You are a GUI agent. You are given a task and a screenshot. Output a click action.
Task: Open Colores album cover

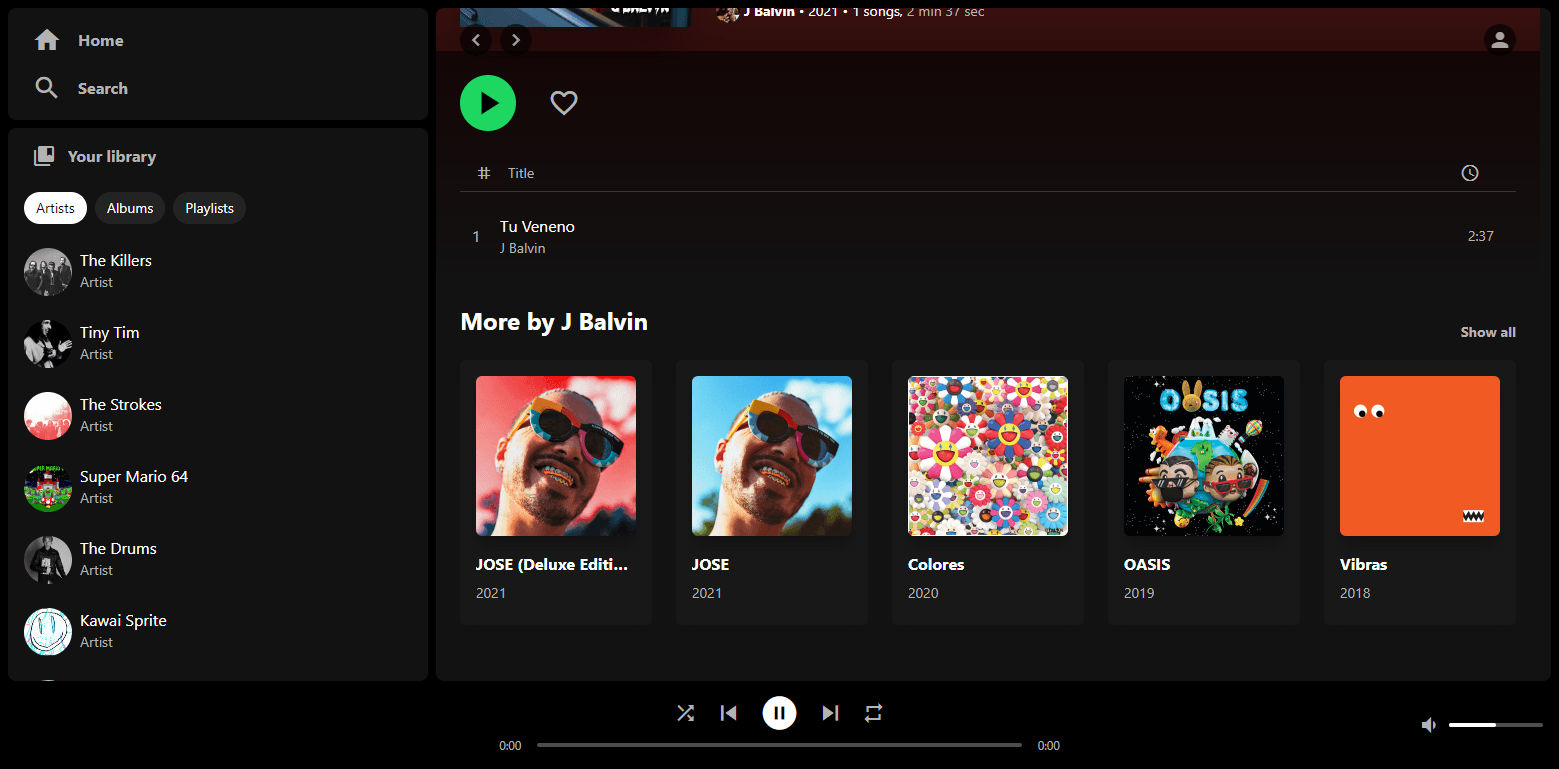(x=988, y=456)
